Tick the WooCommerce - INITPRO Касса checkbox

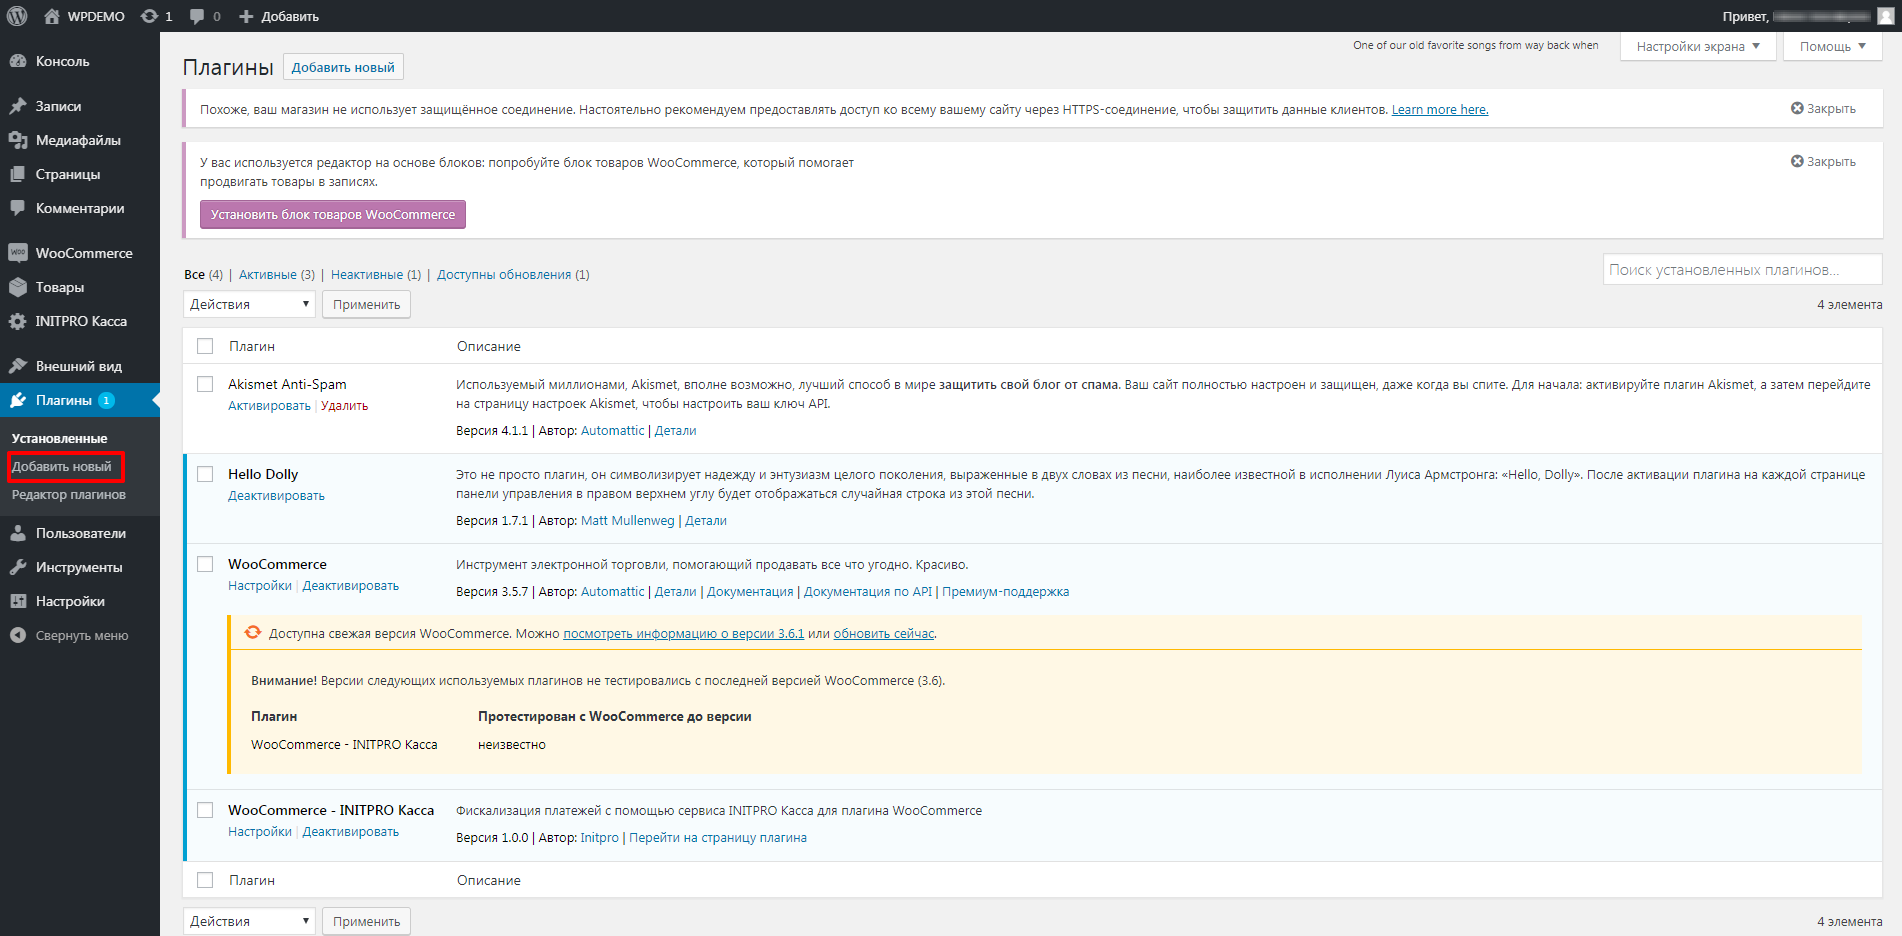pyautogui.click(x=205, y=810)
